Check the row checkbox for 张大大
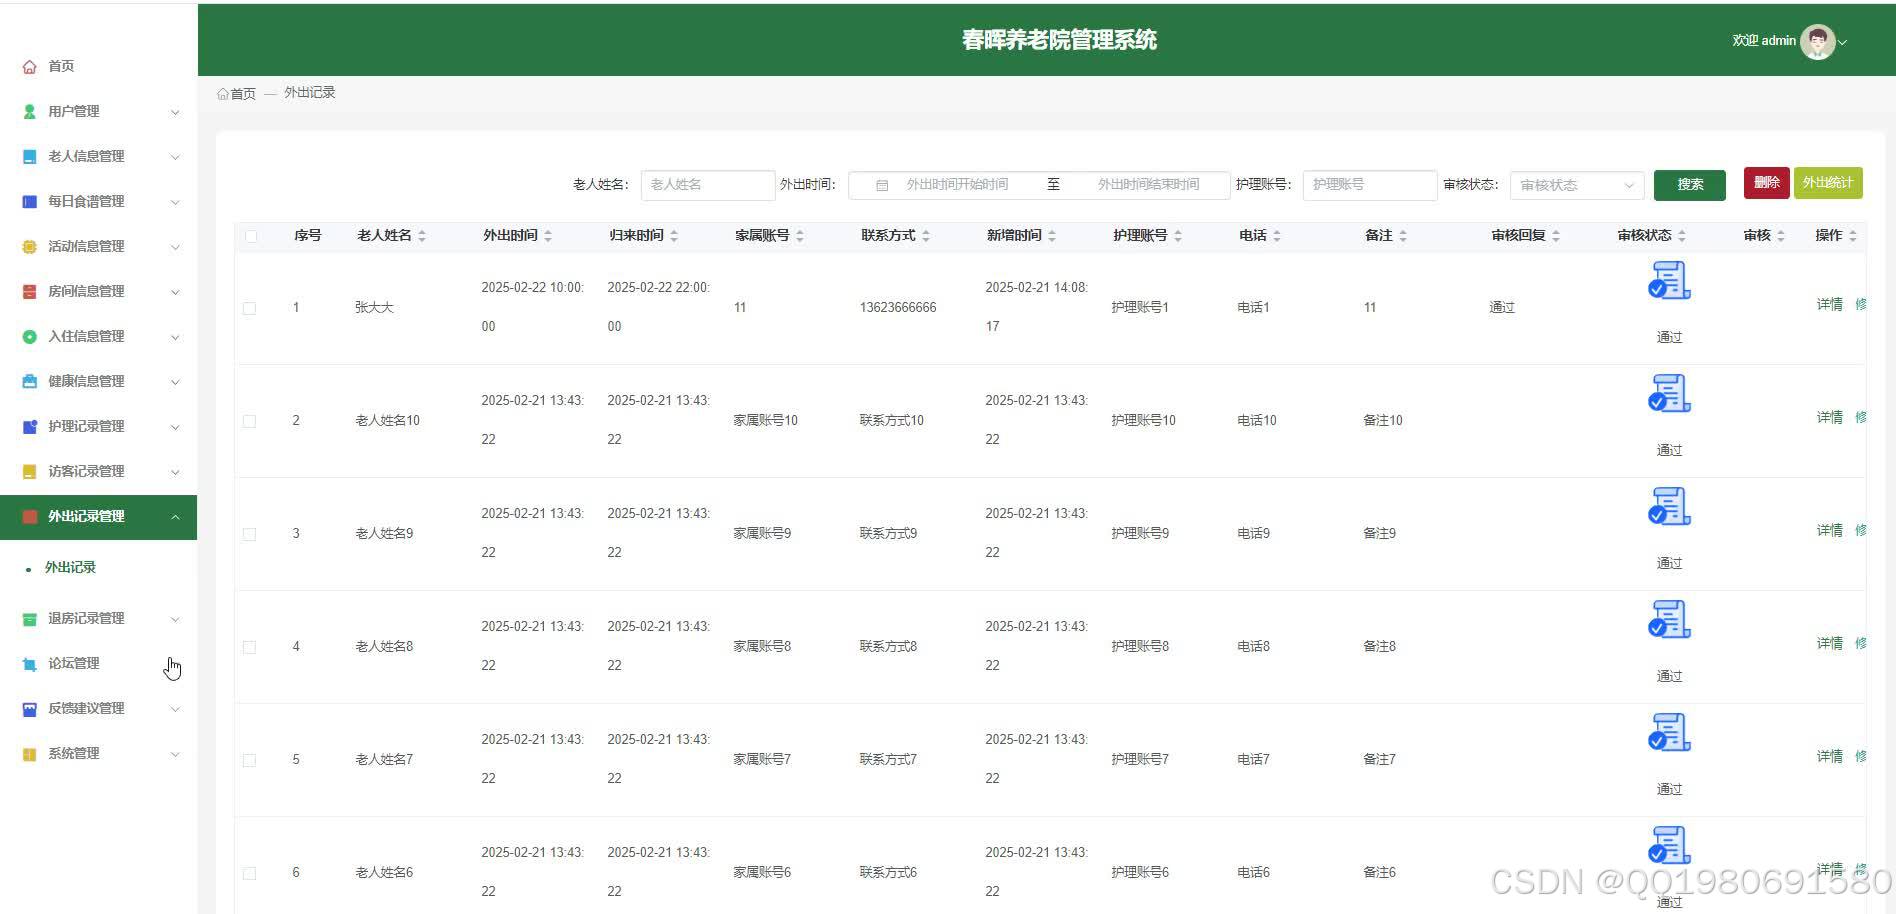The width and height of the screenshot is (1896, 914). pos(250,308)
